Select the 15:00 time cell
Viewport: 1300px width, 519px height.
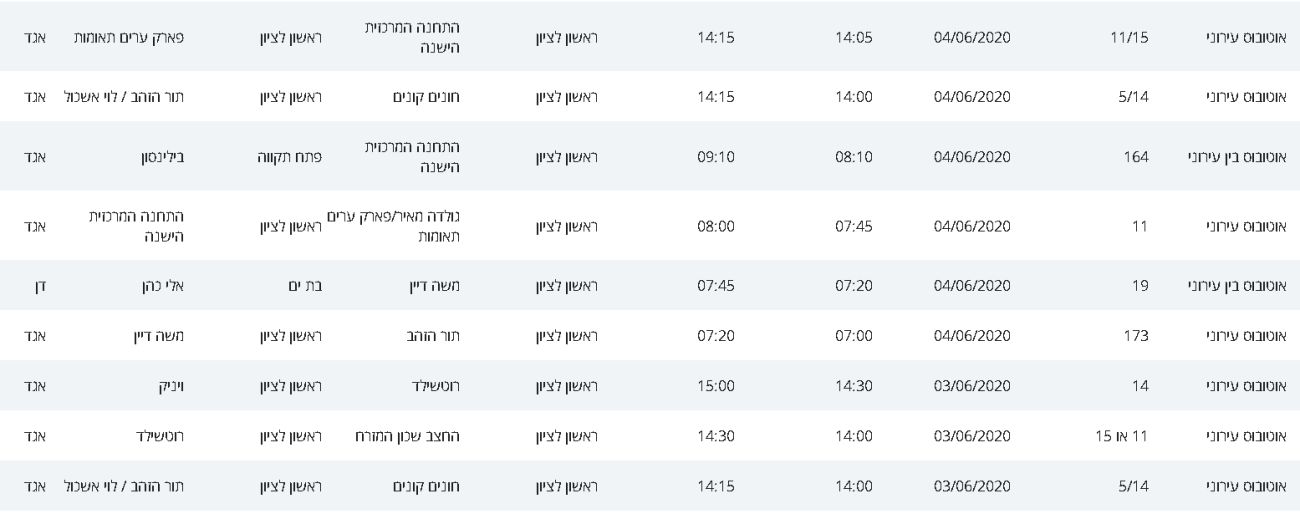(x=715, y=385)
